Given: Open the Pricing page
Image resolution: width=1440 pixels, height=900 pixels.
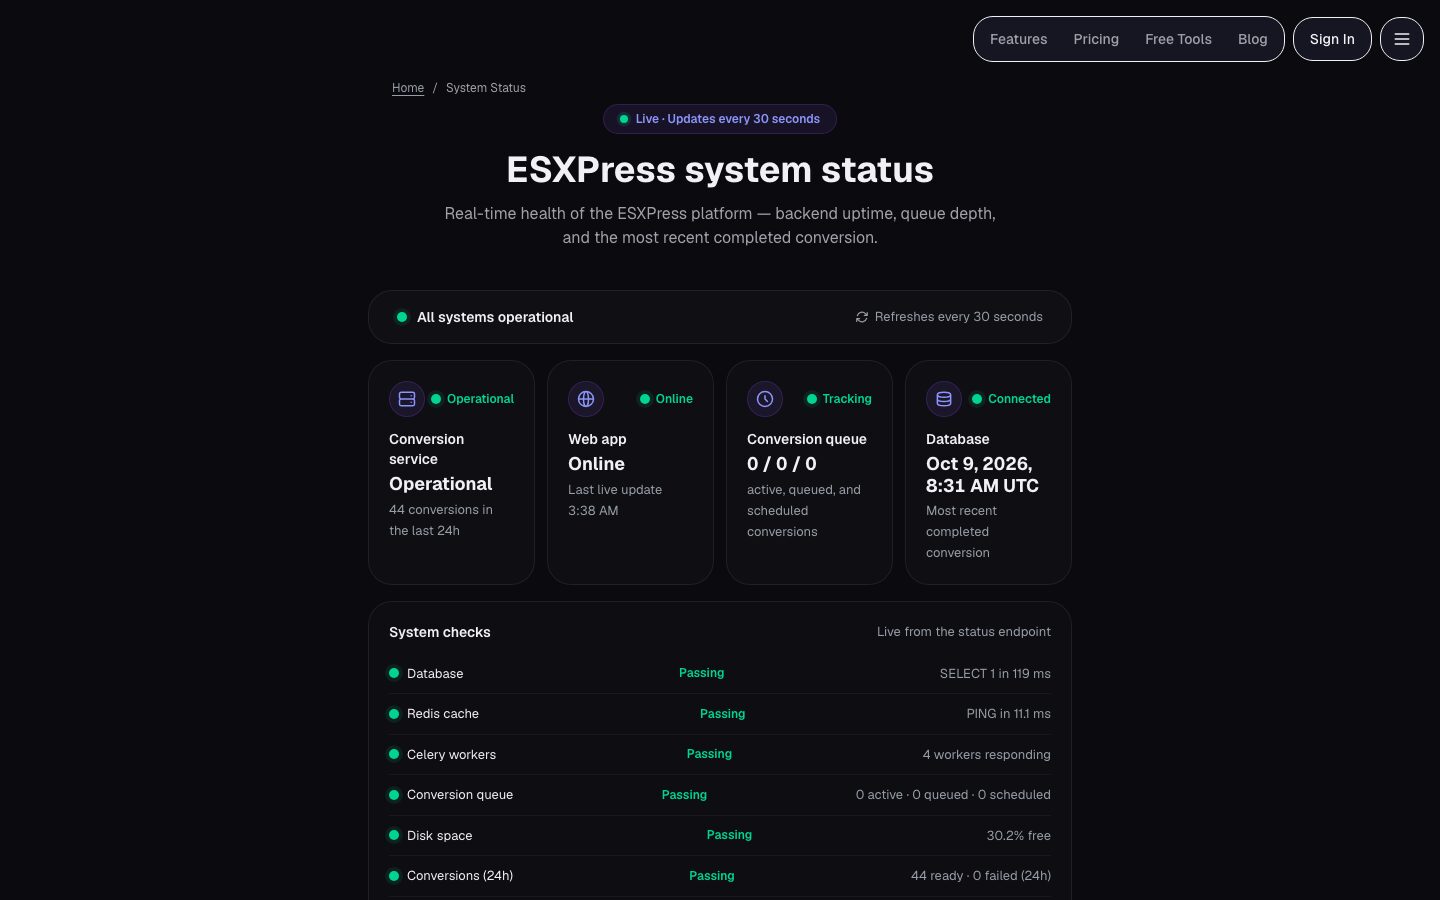Looking at the screenshot, I should (1096, 39).
